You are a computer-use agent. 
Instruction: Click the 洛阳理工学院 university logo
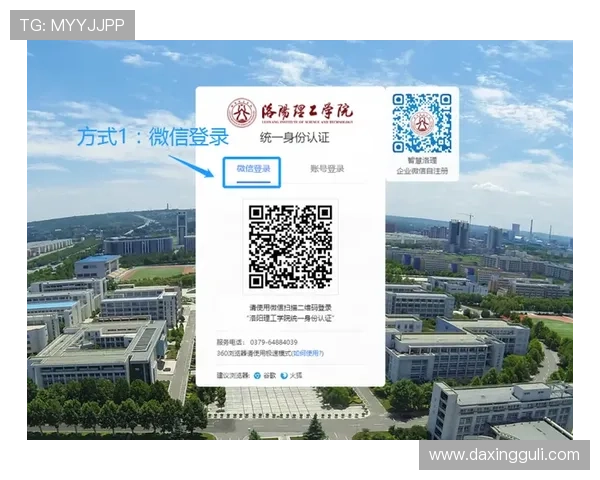point(242,113)
